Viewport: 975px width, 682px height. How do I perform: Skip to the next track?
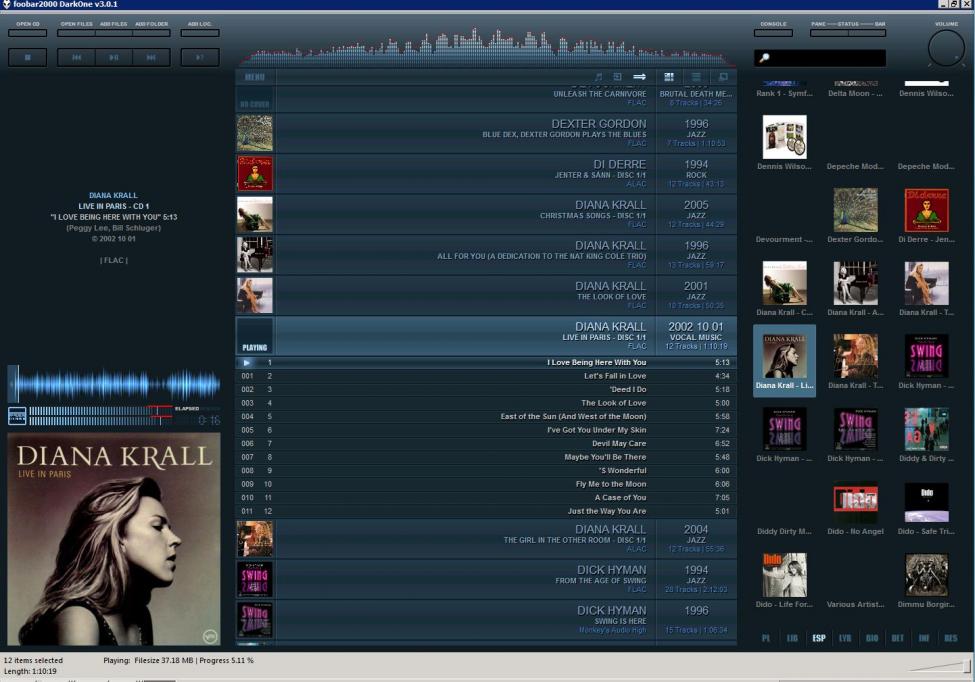151,57
